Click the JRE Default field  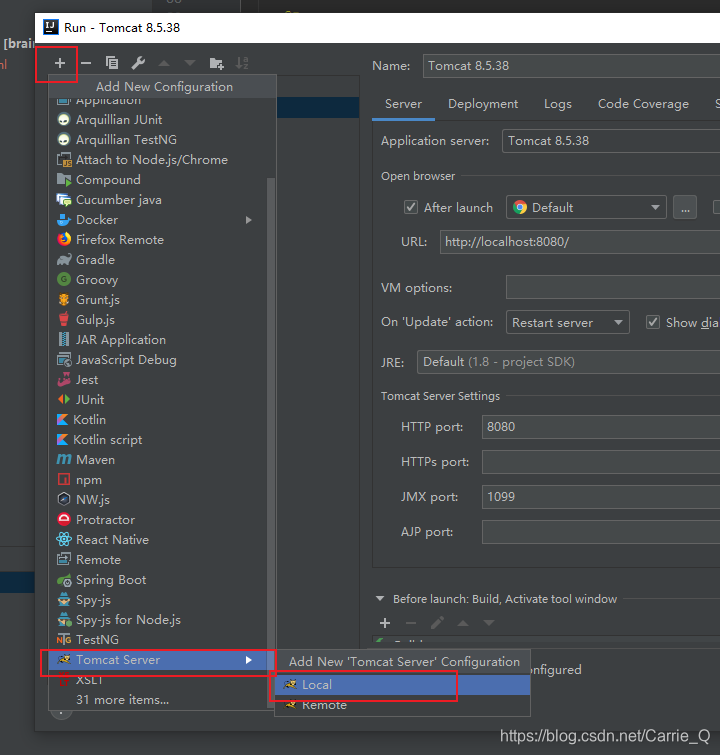click(x=568, y=362)
